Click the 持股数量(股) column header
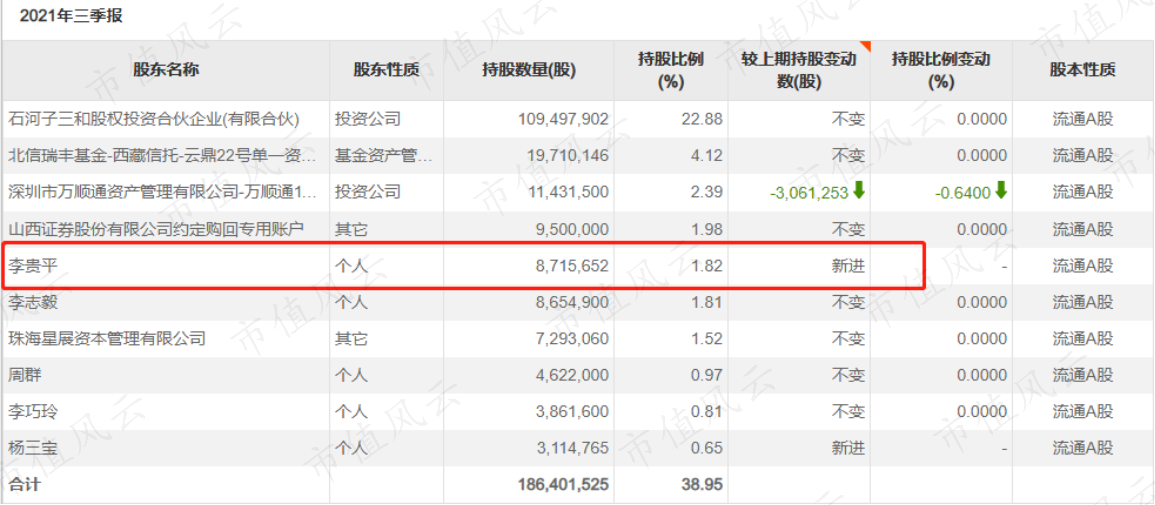Screen dimensions: 1155x505 tap(529, 70)
